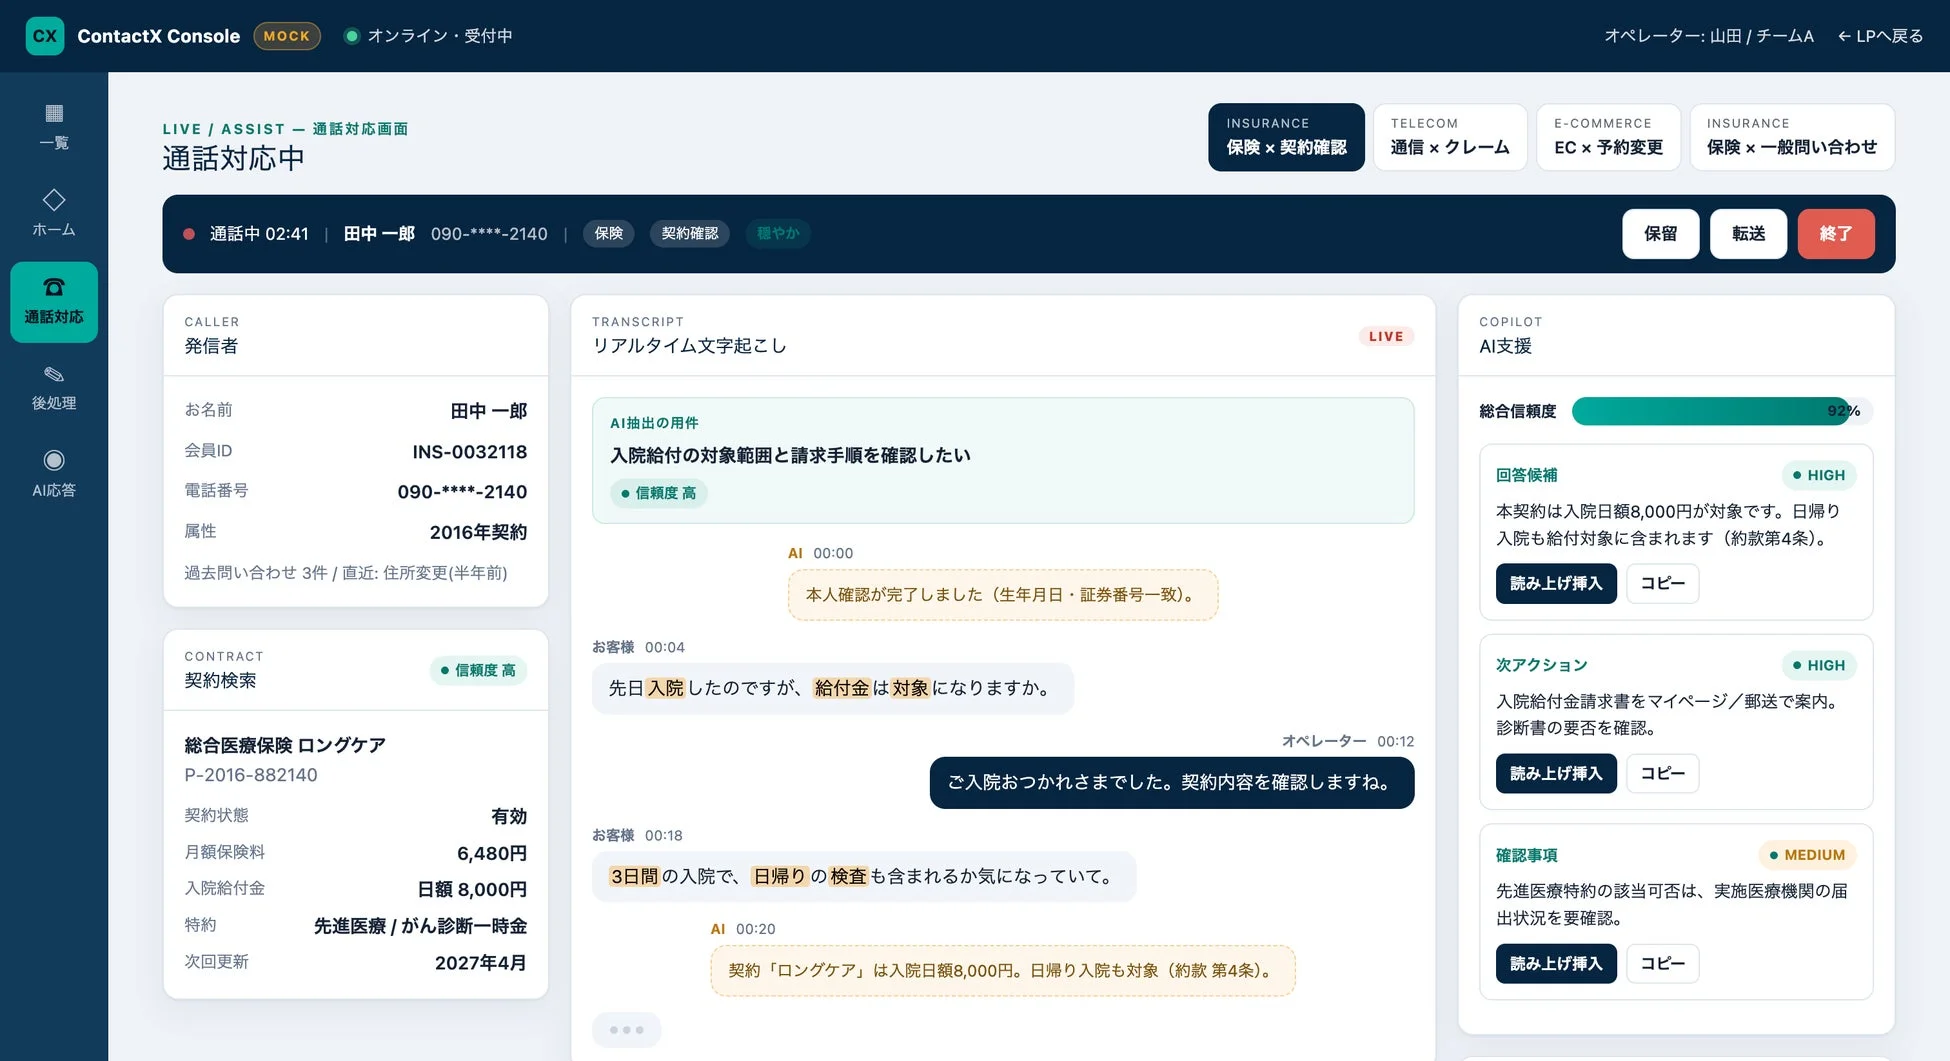
Task: Transfer the call with 転送
Action: tap(1748, 234)
